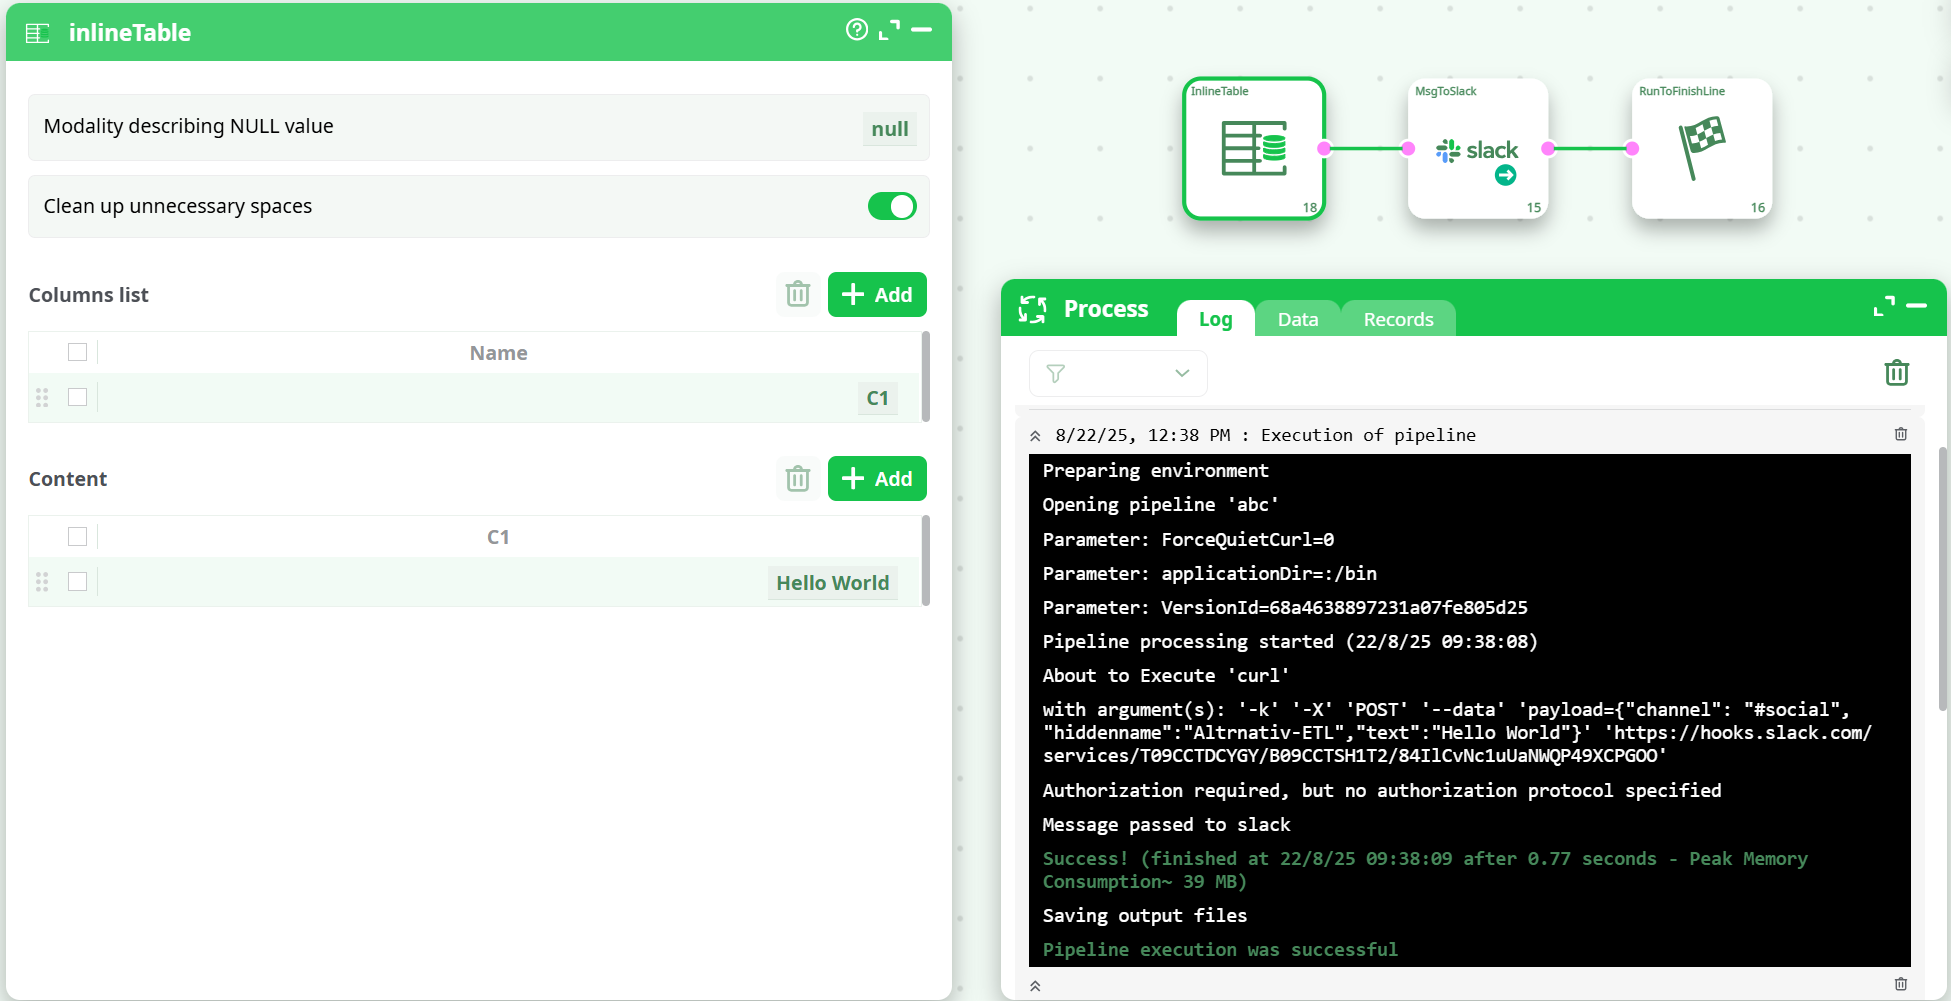
Task: Delete the 12:38 PM pipeline execution log entry
Action: click(x=1900, y=434)
